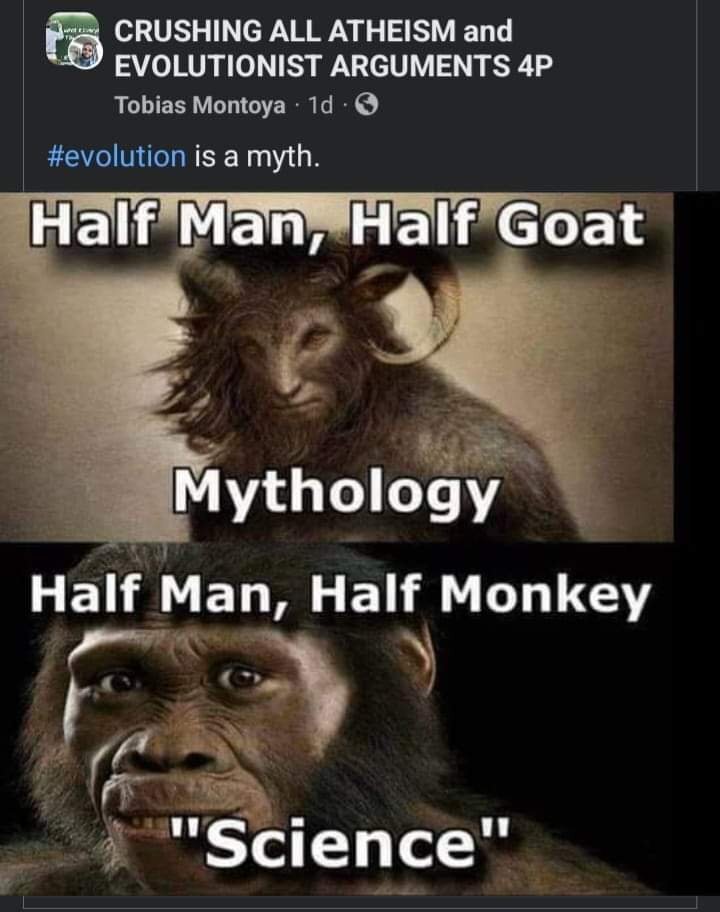The height and width of the screenshot is (912, 720).
Task: Open the CRUSHING ALL ATHEISM group title
Action: pyautogui.click(x=313, y=31)
